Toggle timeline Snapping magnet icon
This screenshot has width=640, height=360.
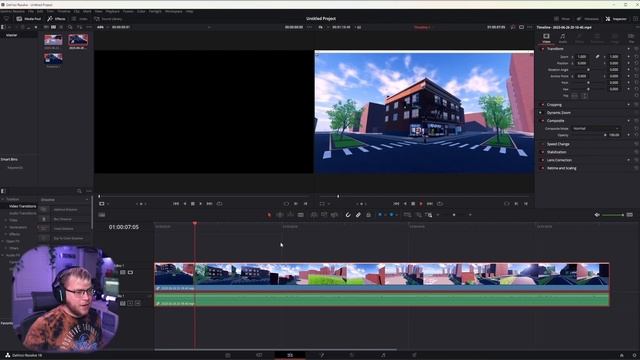(x=348, y=215)
